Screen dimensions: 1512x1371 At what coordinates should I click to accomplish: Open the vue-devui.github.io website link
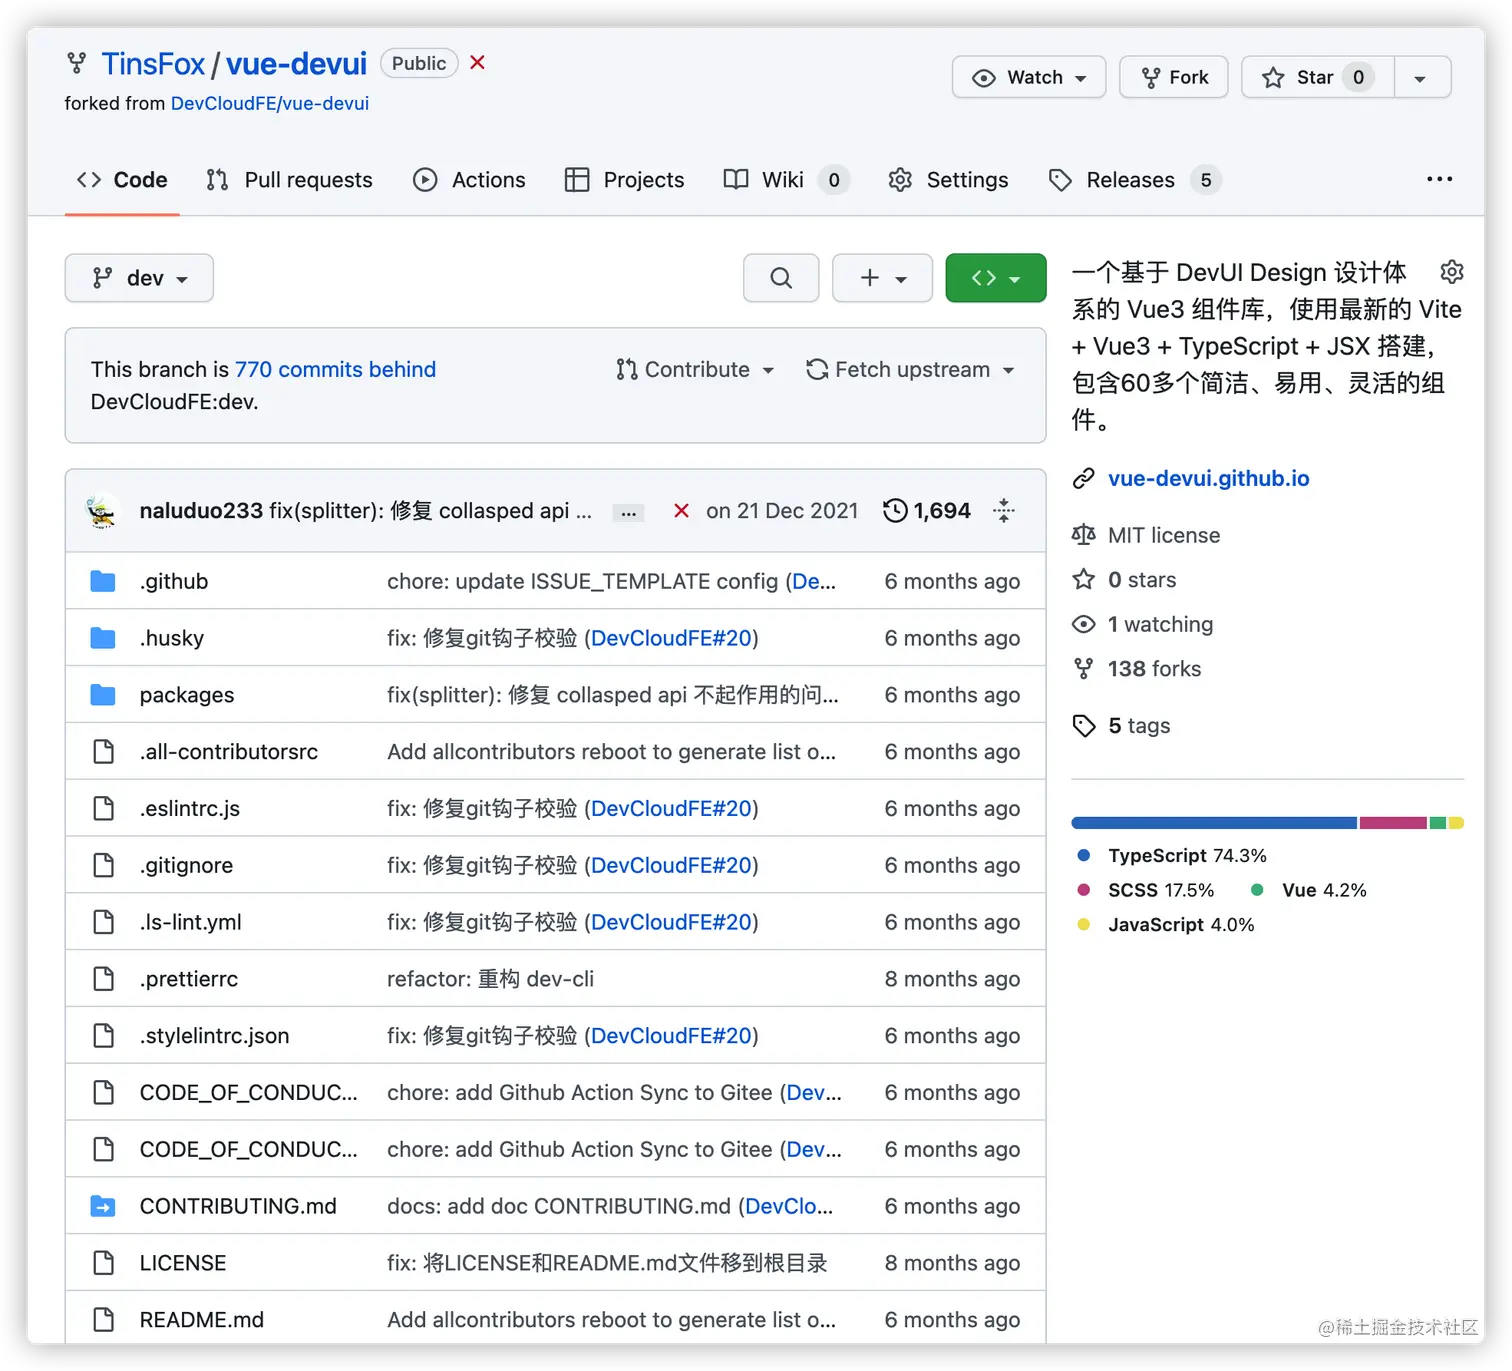1208,479
